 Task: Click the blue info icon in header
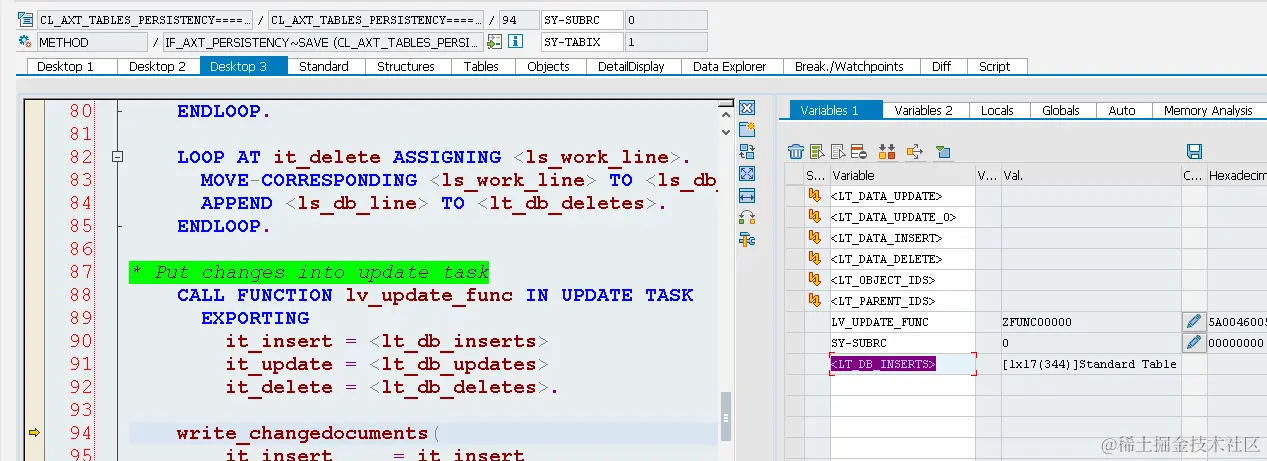(x=516, y=42)
